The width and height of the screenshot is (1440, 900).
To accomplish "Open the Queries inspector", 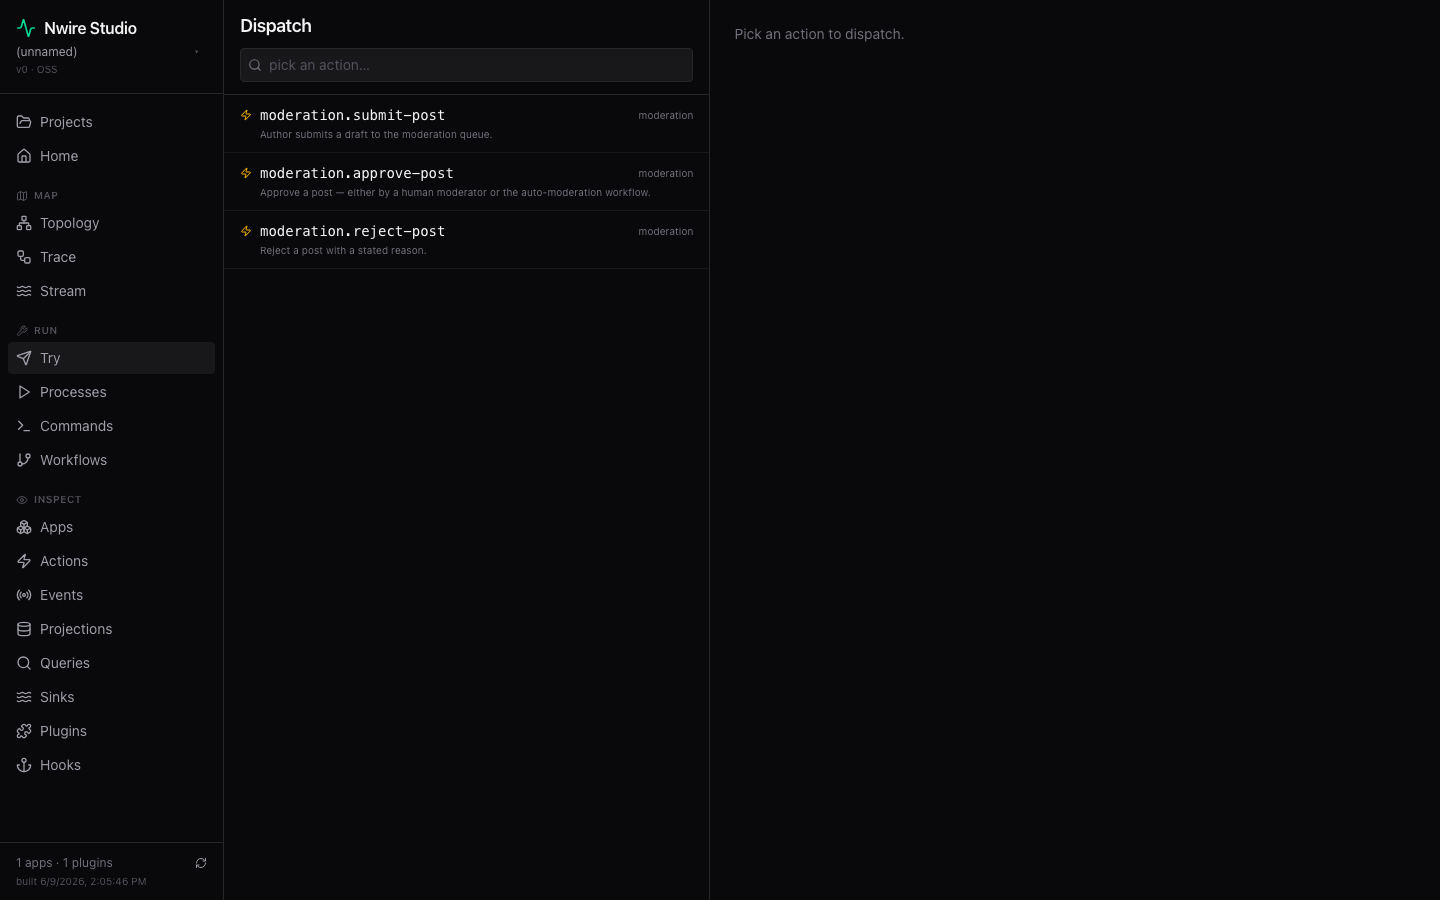I will tap(111, 663).
